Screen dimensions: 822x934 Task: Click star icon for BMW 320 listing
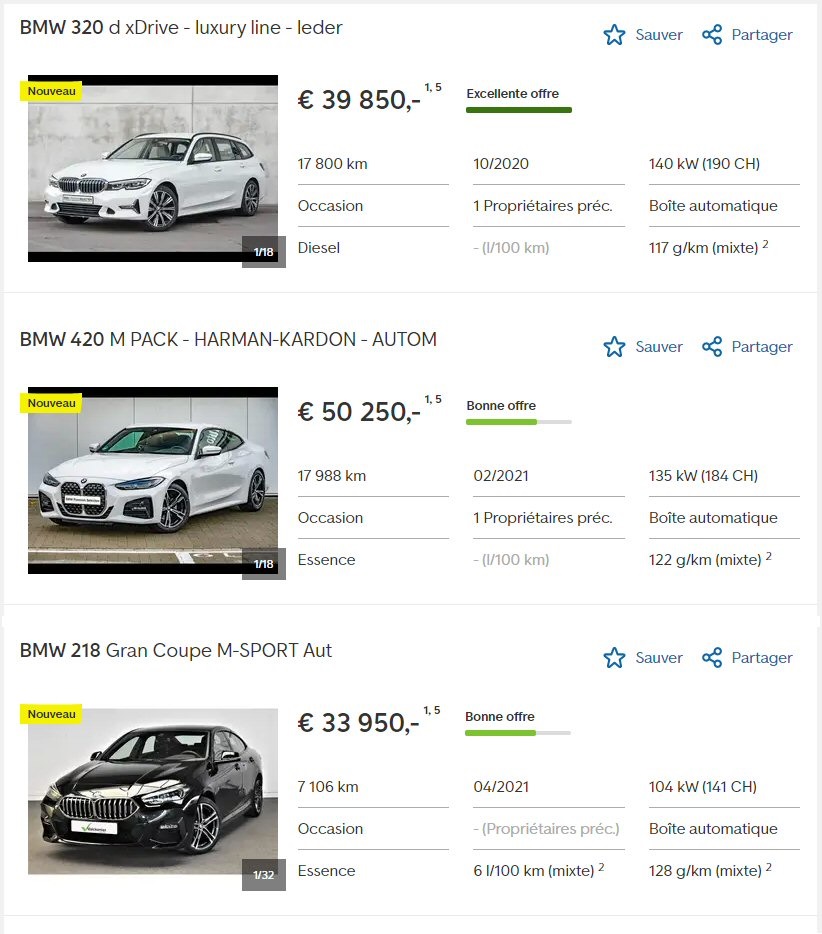point(614,35)
